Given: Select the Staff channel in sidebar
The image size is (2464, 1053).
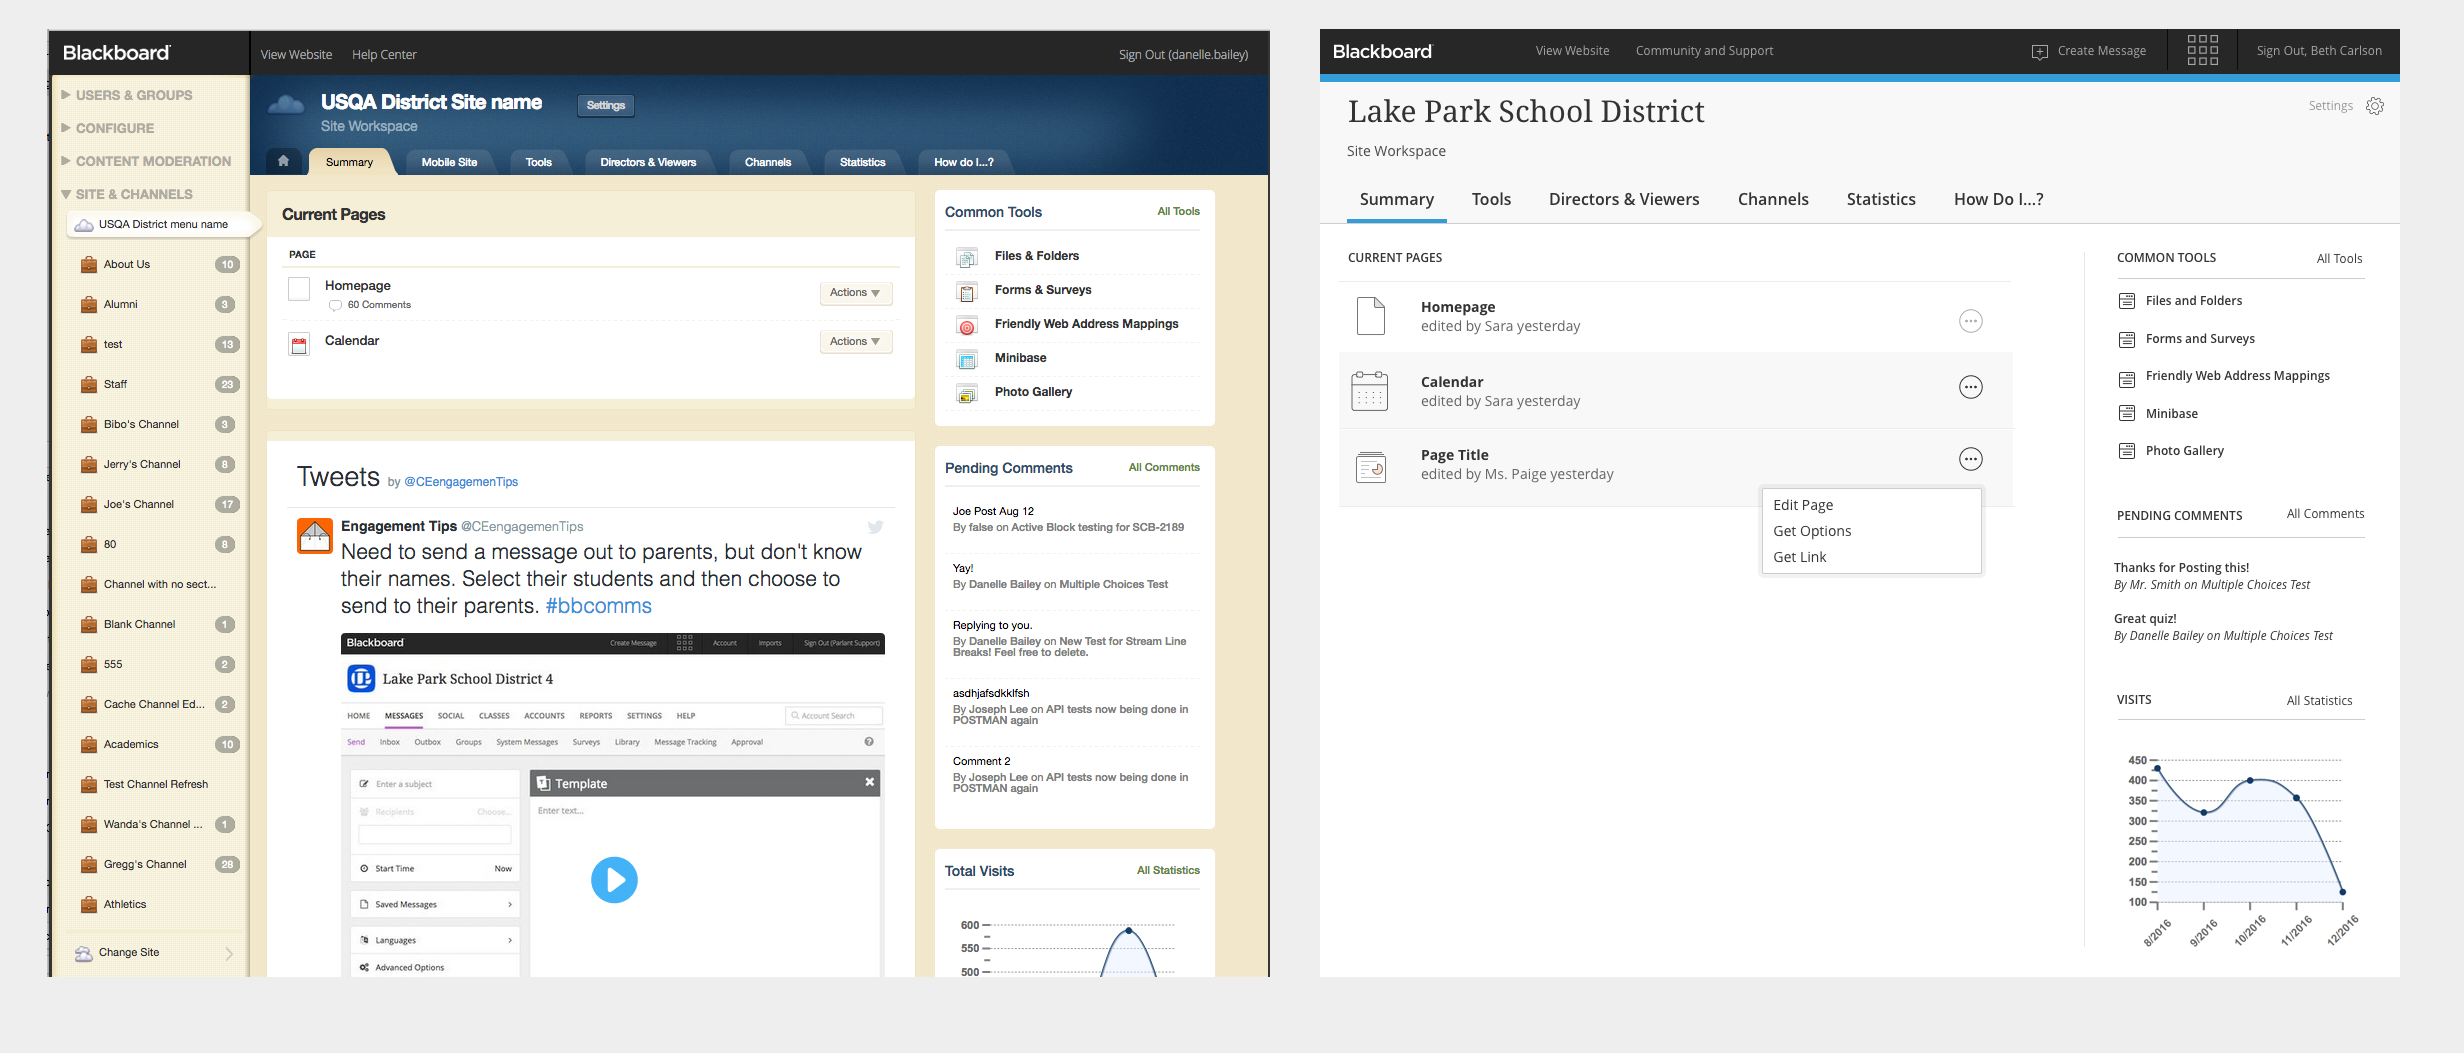Looking at the screenshot, I should tap(115, 384).
